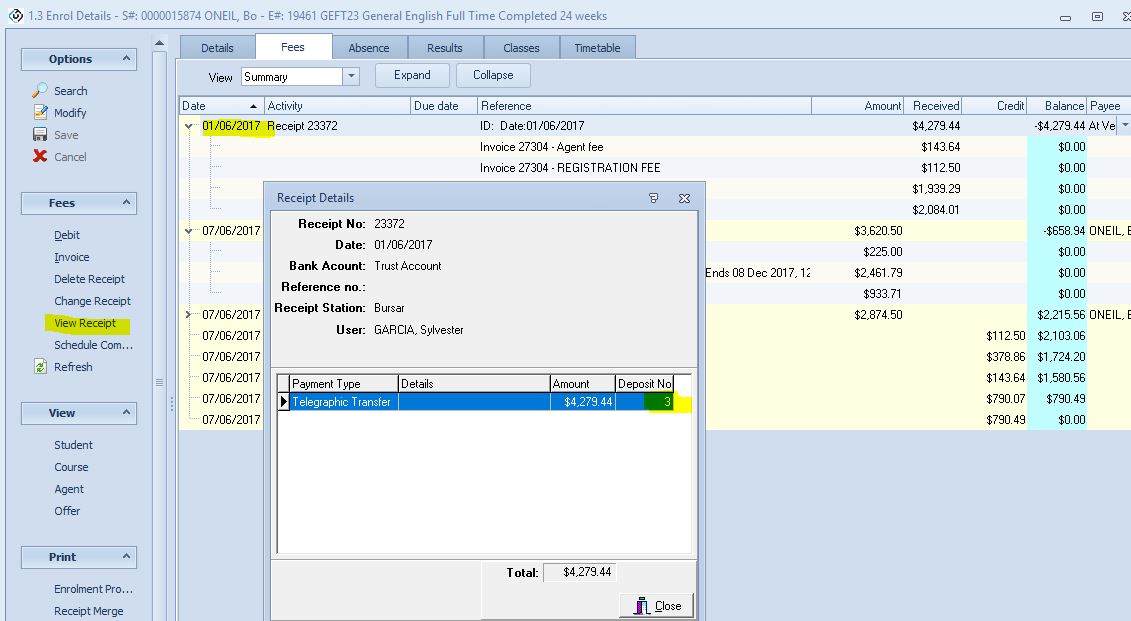Click the pin icon in Receipt Details

(x=654, y=198)
